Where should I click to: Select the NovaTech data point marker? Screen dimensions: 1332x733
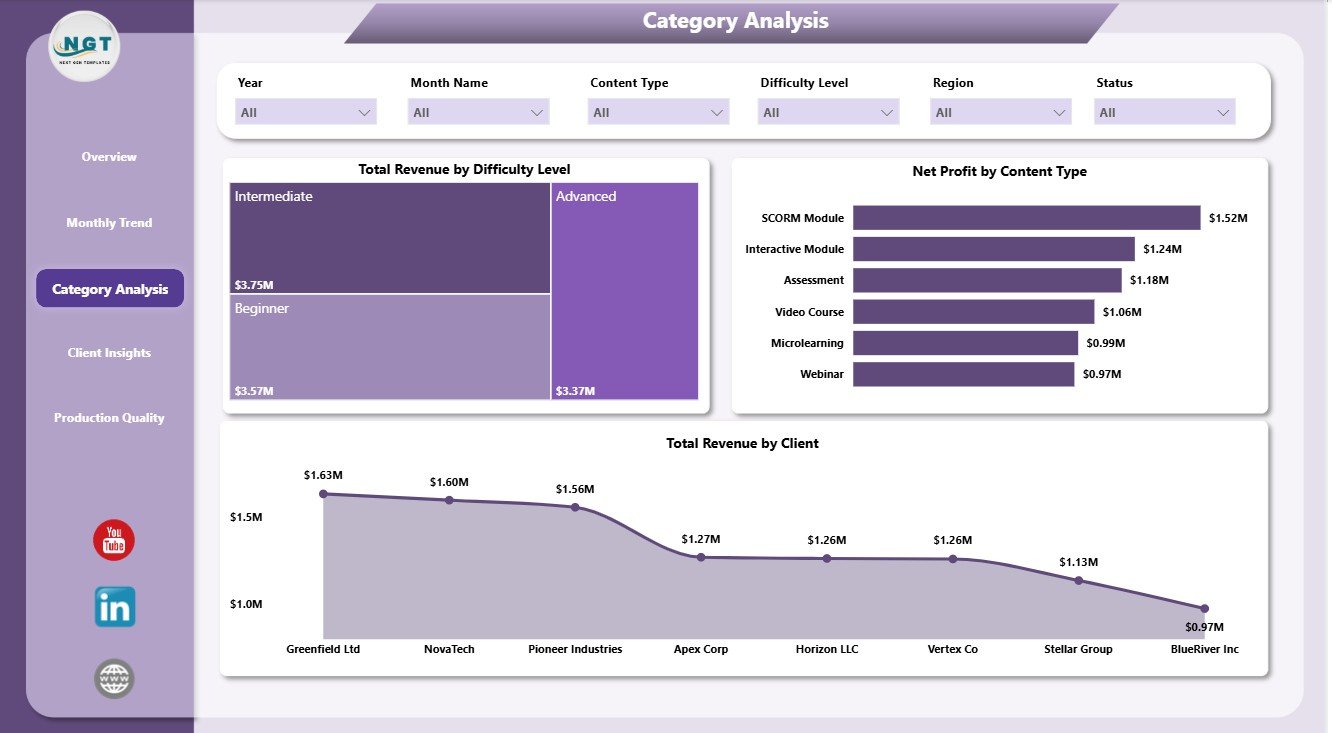449,500
